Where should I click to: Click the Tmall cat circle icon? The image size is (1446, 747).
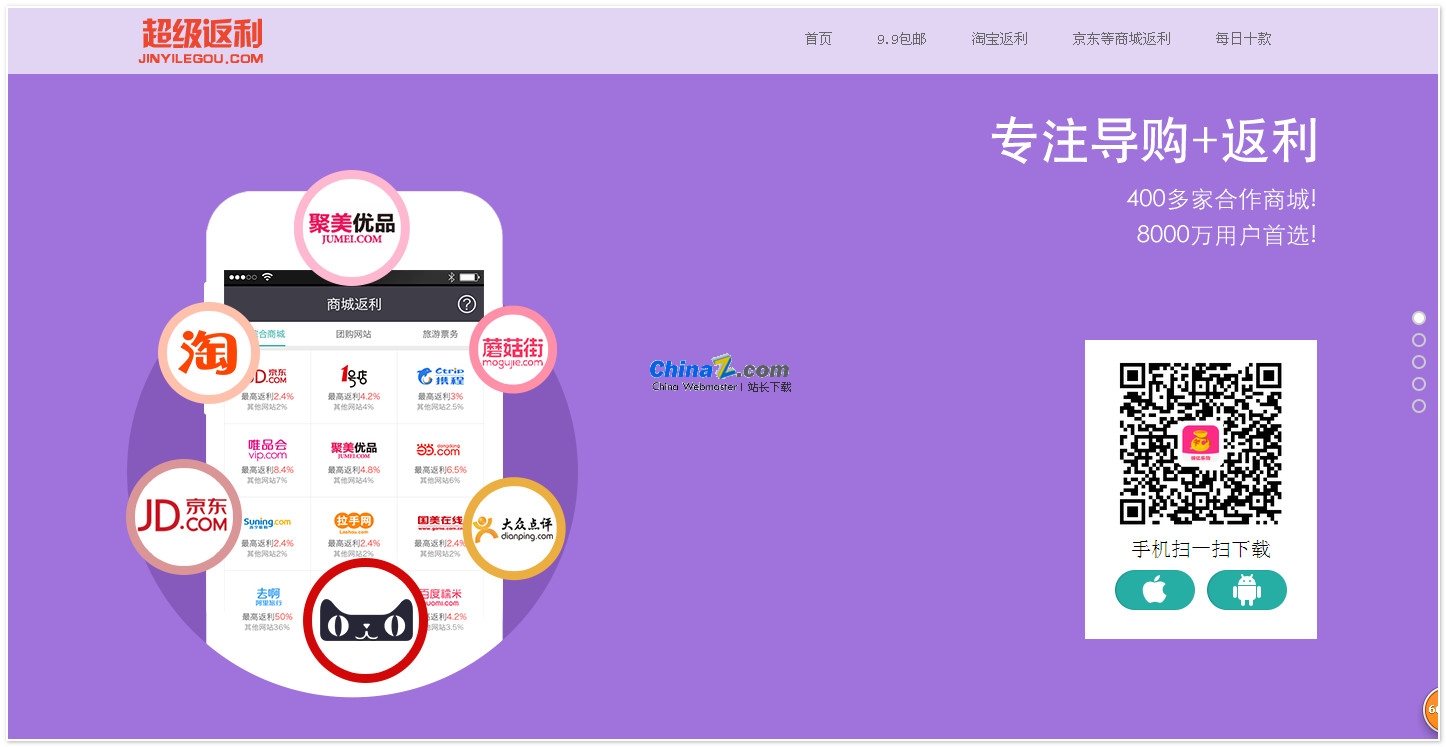366,620
